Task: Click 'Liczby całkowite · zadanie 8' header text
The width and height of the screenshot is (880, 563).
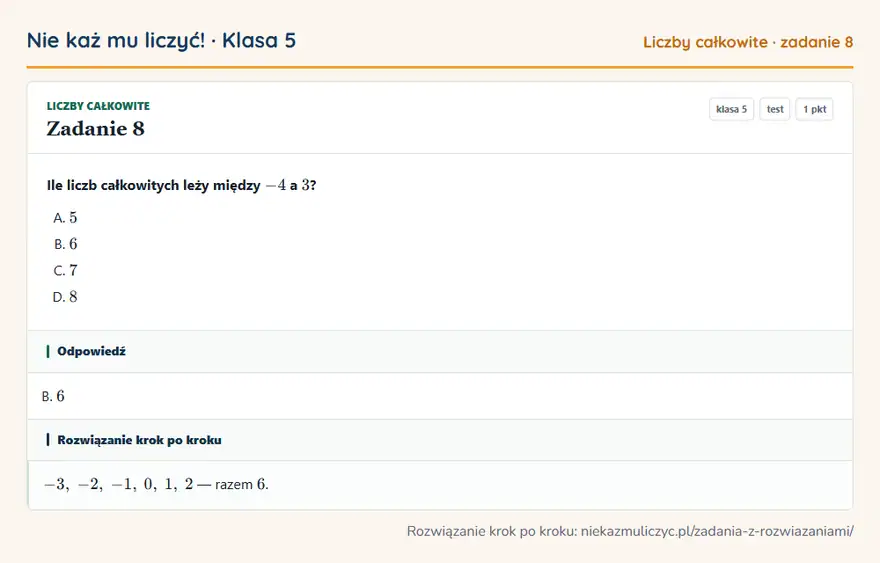Action: 748,42
